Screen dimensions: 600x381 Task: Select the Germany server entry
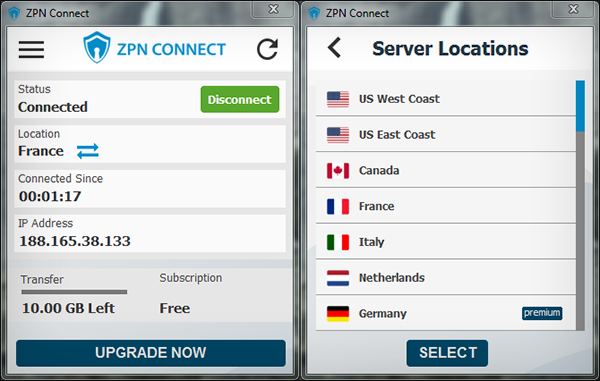[446, 313]
